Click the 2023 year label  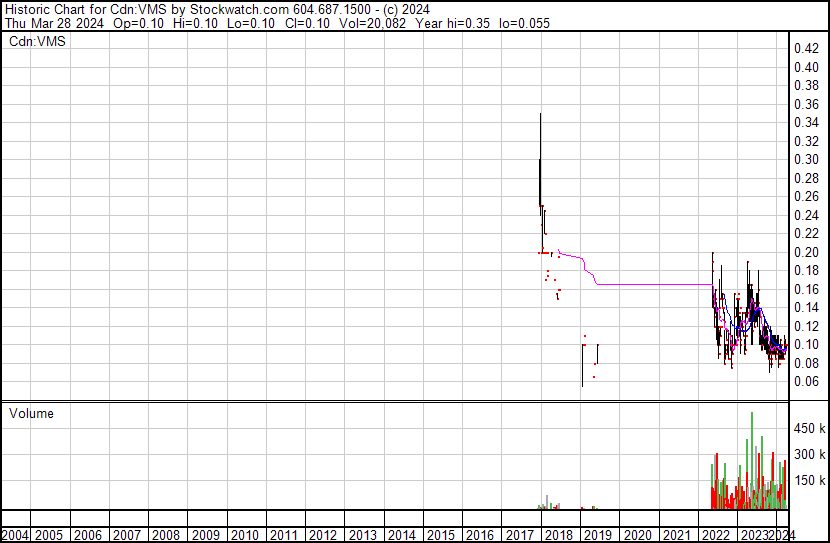tap(755, 535)
